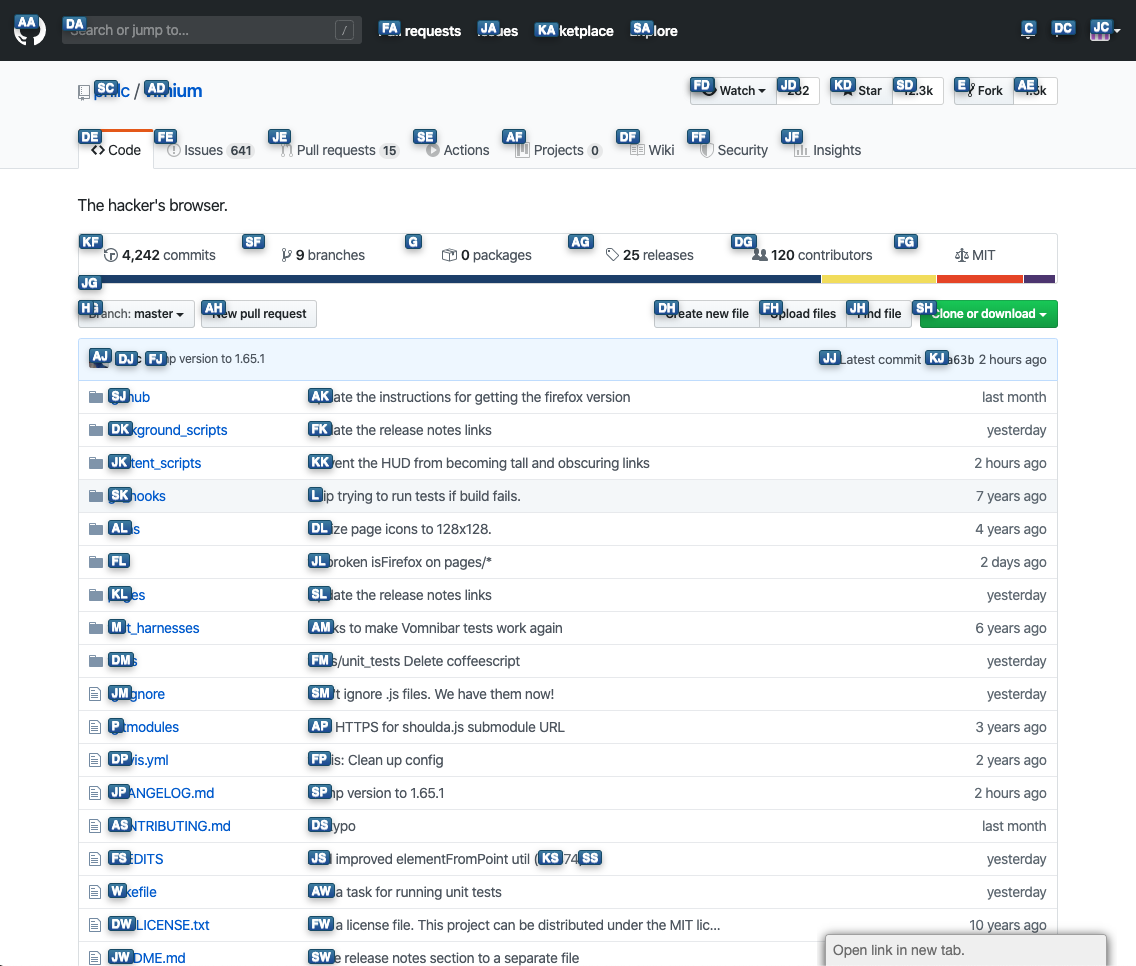Open the .github folder
The height and width of the screenshot is (966, 1136).
pos(129,397)
